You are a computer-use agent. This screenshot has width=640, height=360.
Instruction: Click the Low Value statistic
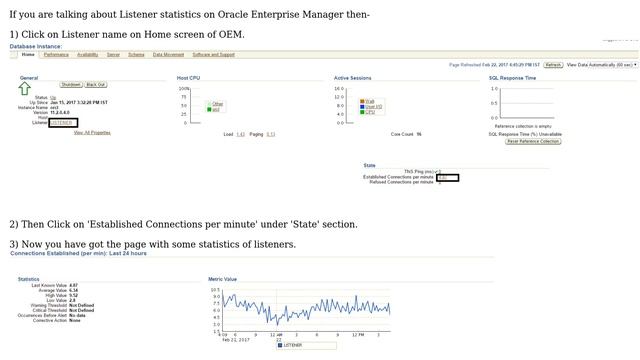coord(72,300)
